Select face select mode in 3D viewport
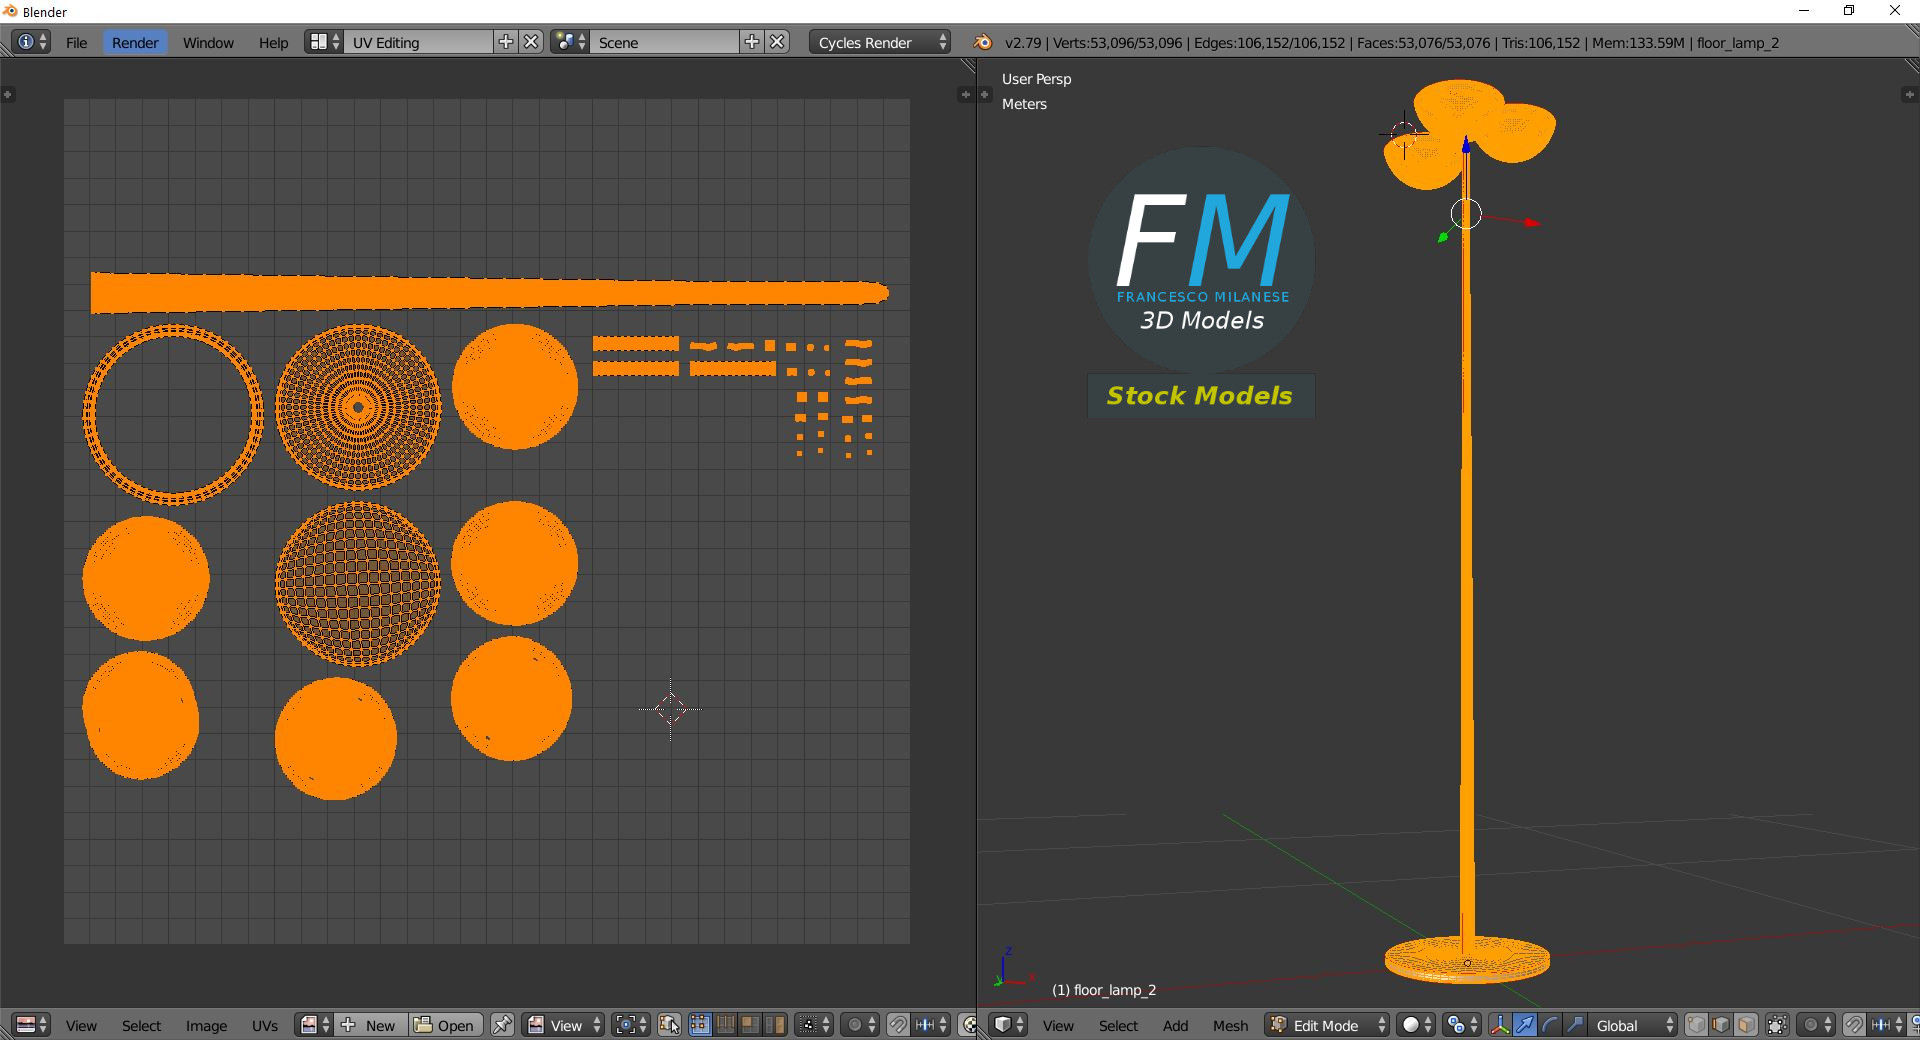This screenshot has height=1040, width=1920. [x=1746, y=1025]
